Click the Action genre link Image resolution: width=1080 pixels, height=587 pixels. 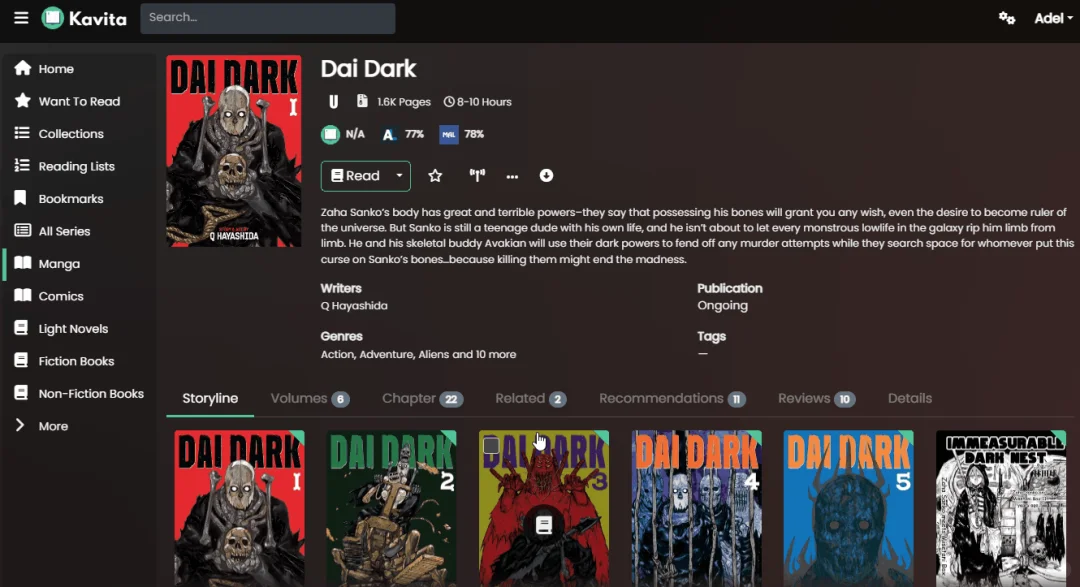(x=338, y=354)
